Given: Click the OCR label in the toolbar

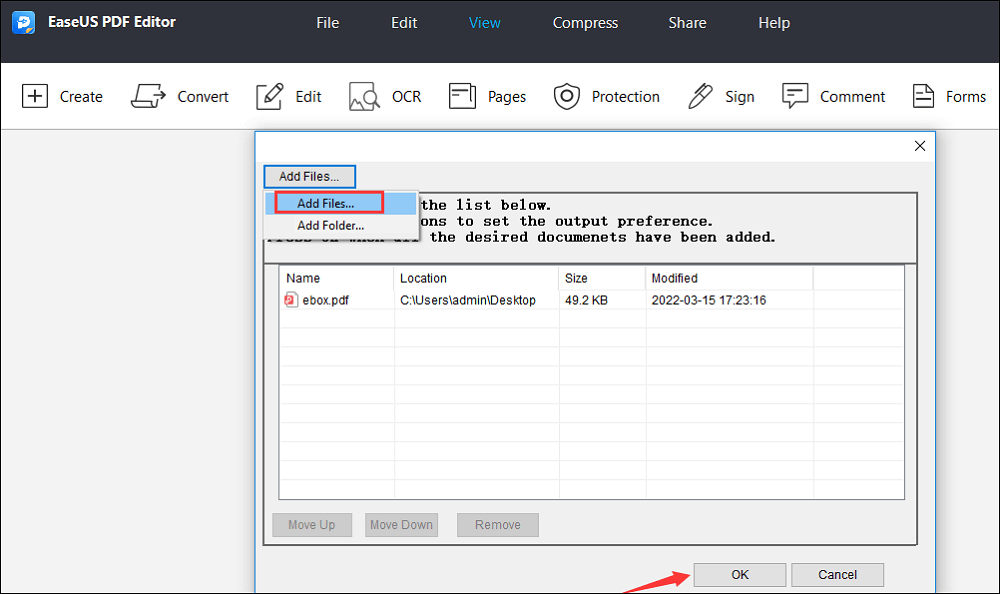Looking at the screenshot, I should [x=406, y=96].
